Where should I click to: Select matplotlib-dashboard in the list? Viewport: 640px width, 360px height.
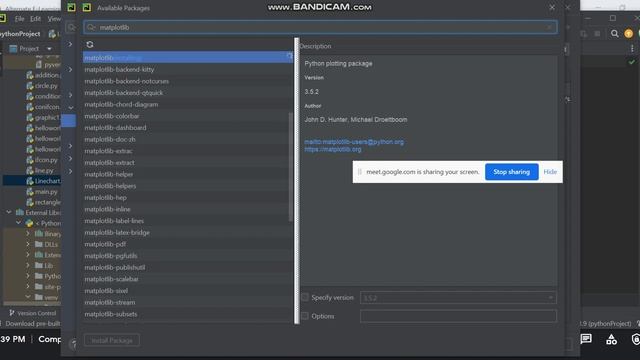188,128
